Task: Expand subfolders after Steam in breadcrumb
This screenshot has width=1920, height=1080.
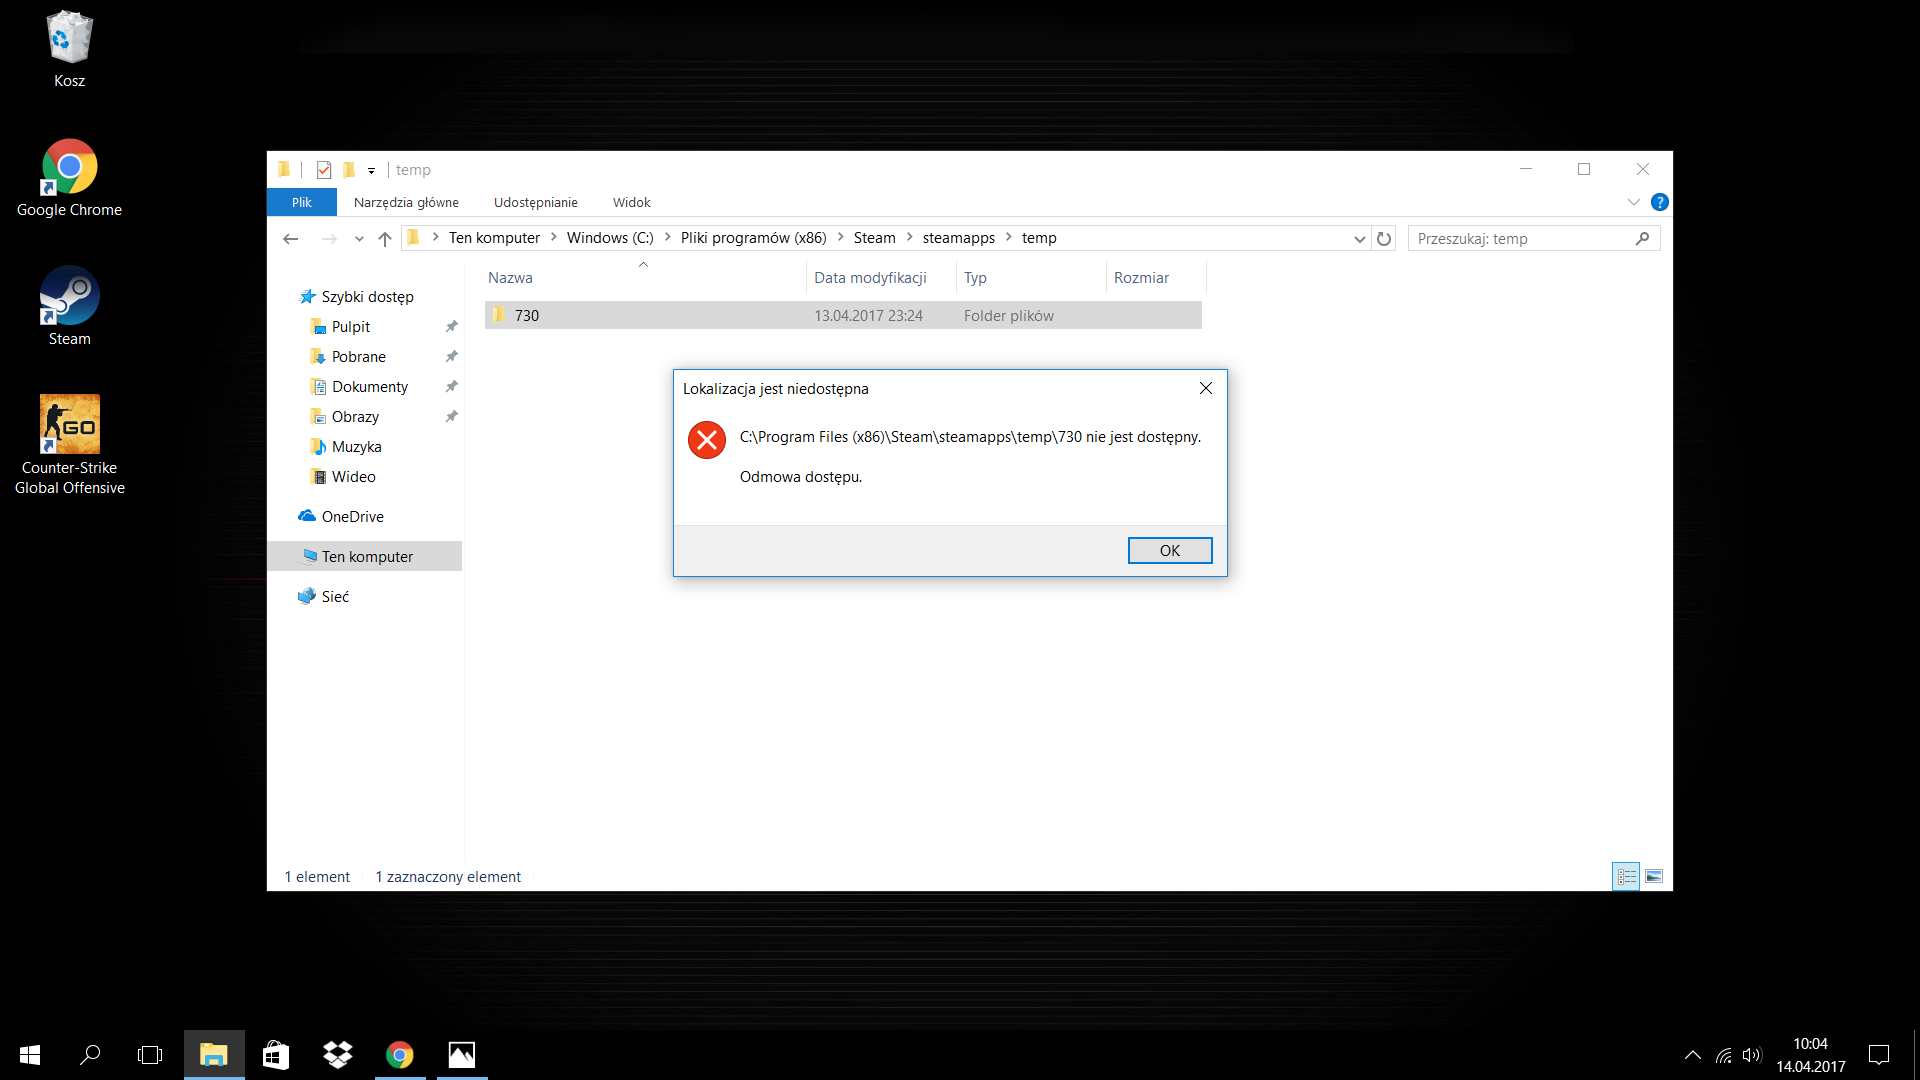Action: click(x=910, y=238)
